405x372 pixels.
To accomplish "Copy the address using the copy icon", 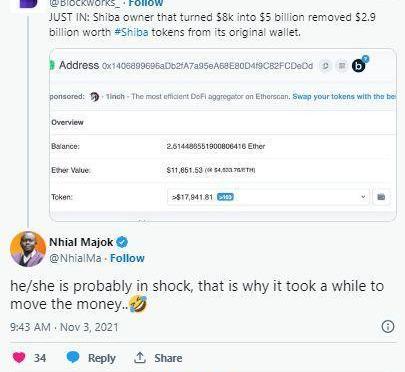I will pyautogui.click(x=325, y=66).
